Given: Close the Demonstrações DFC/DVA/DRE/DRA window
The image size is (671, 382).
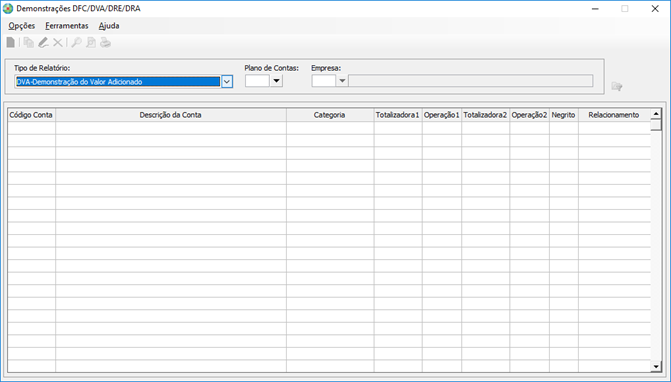Looking at the screenshot, I should (x=655, y=9).
